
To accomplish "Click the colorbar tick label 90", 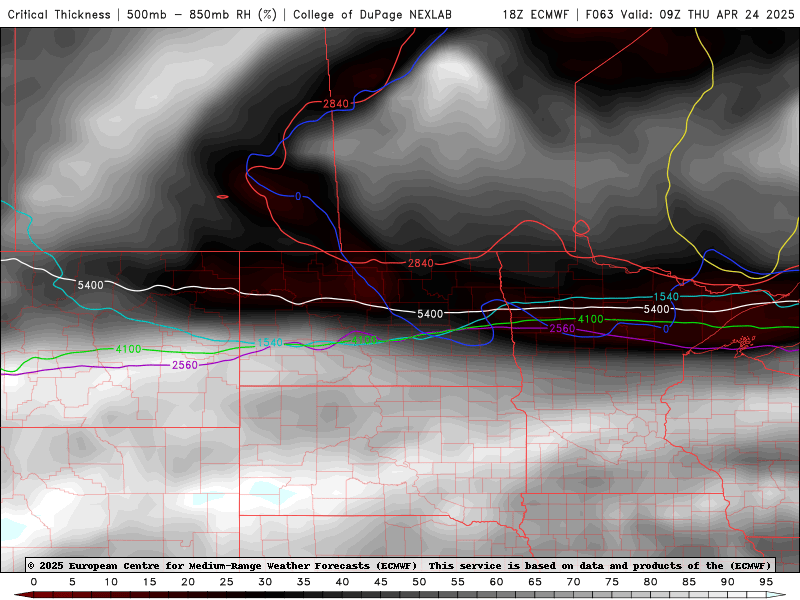I will tap(728, 582).
